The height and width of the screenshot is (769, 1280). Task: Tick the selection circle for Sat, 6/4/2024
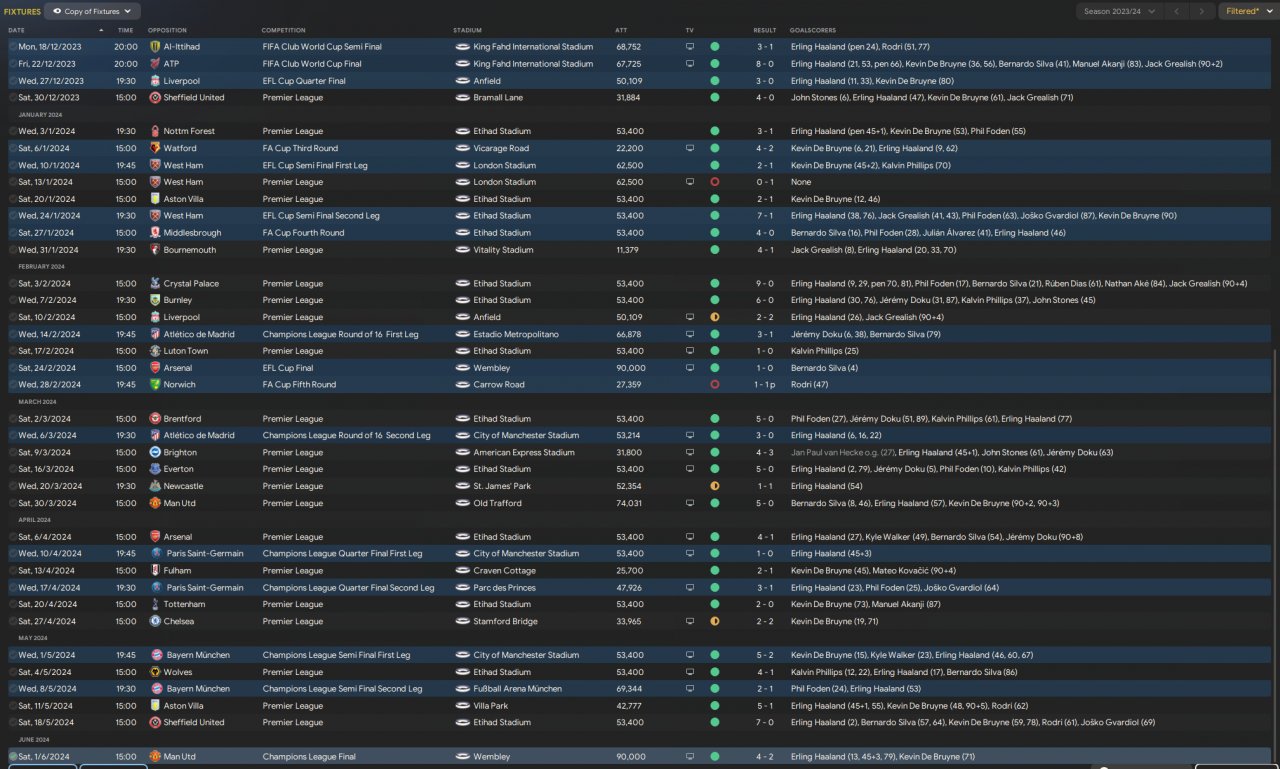[13, 537]
